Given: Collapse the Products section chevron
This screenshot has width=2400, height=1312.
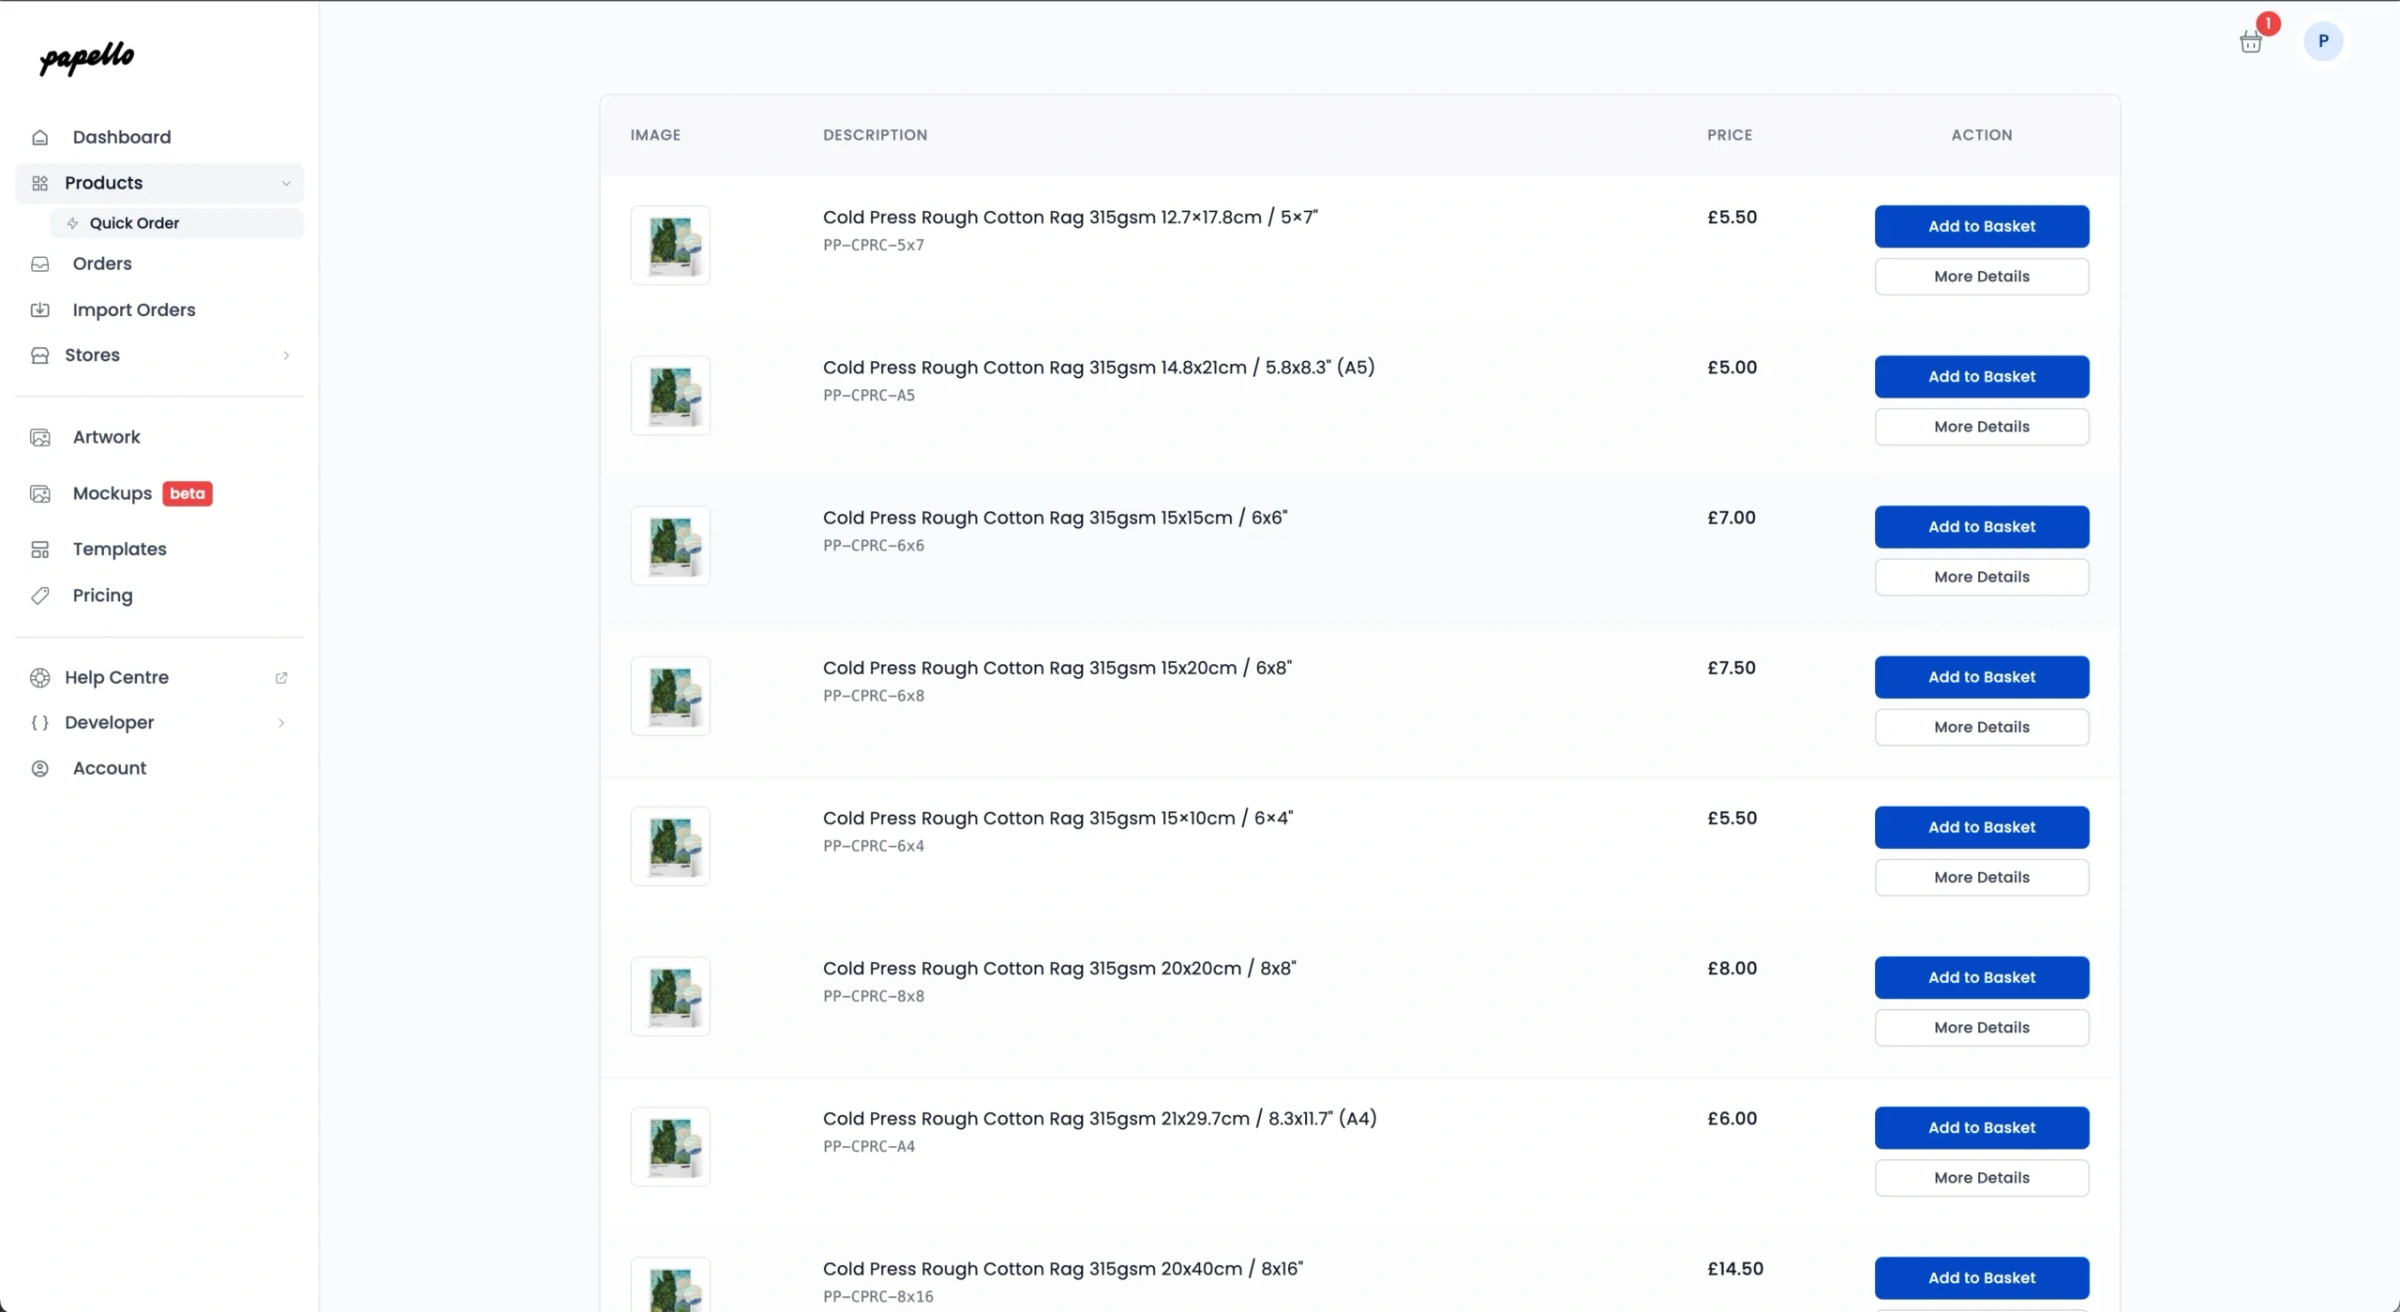Looking at the screenshot, I should tap(286, 183).
